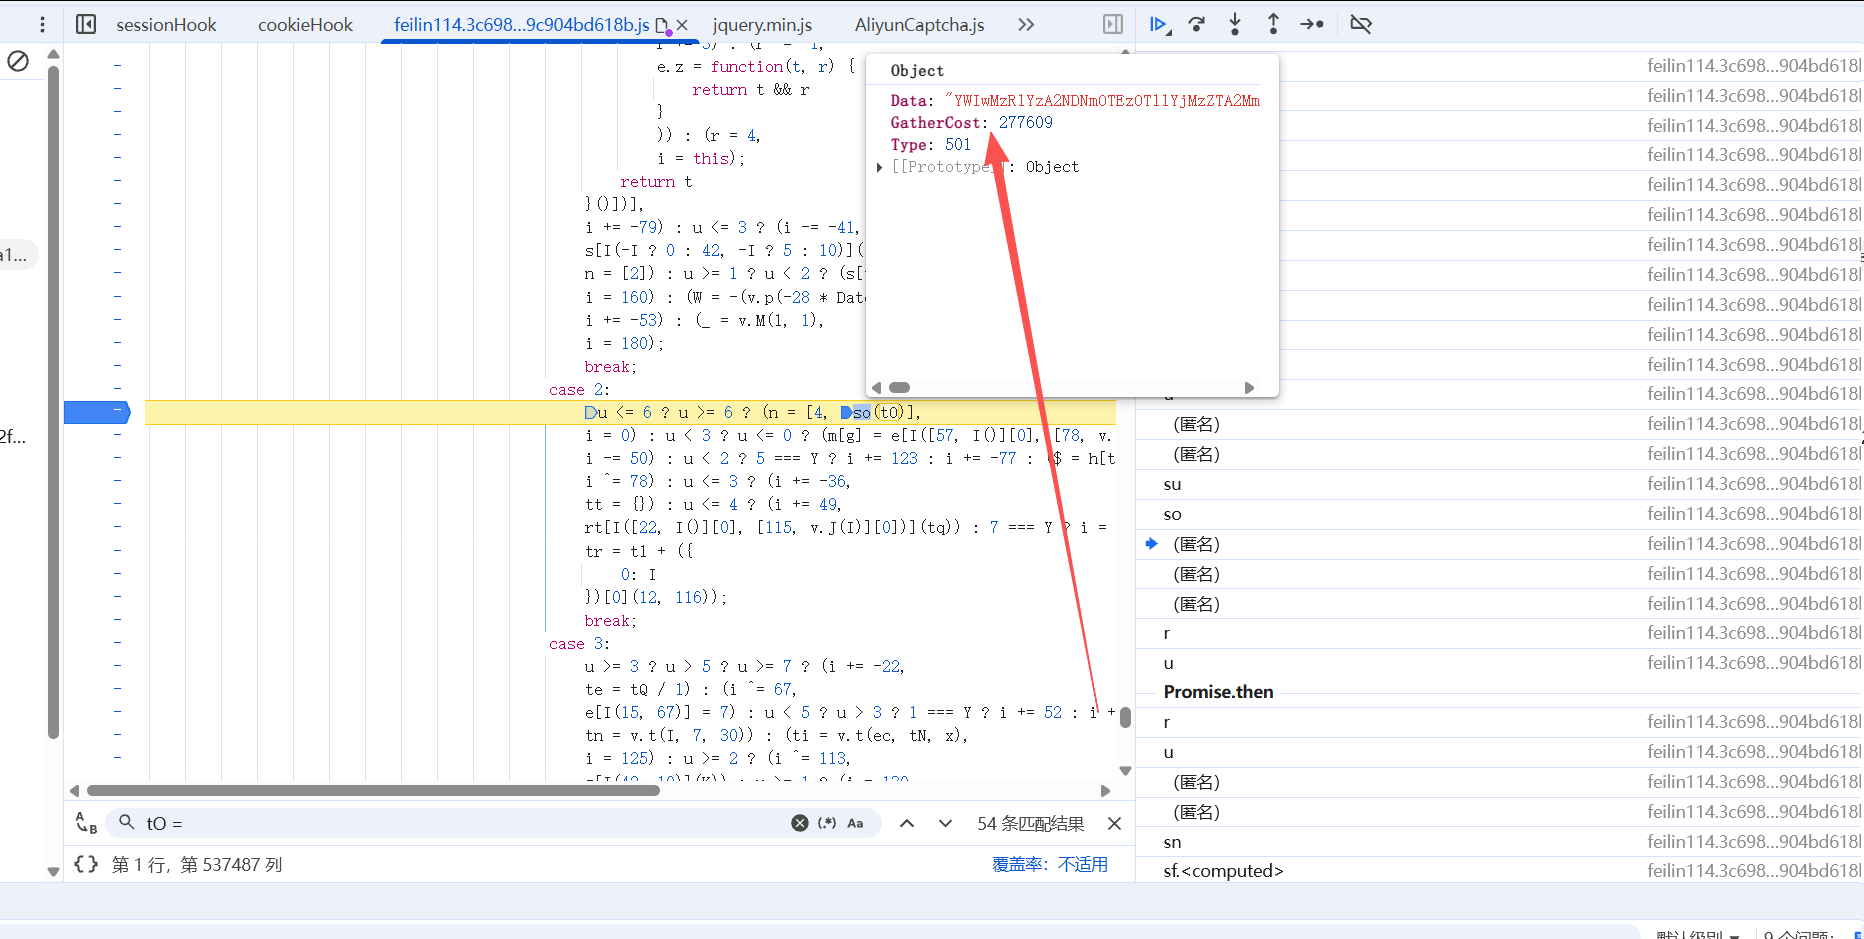Open the jquery.min.js tab
Screen dimensions: 1864x939
pyautogui.click(x=762, y=25)
